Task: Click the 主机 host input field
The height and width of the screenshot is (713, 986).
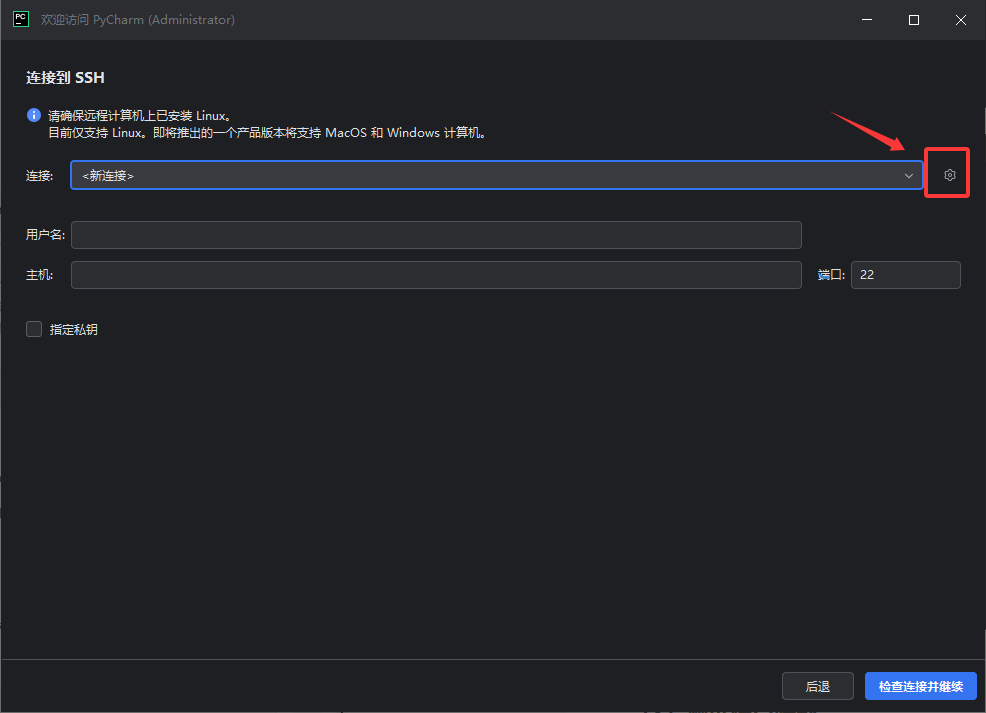Action: 436,275
